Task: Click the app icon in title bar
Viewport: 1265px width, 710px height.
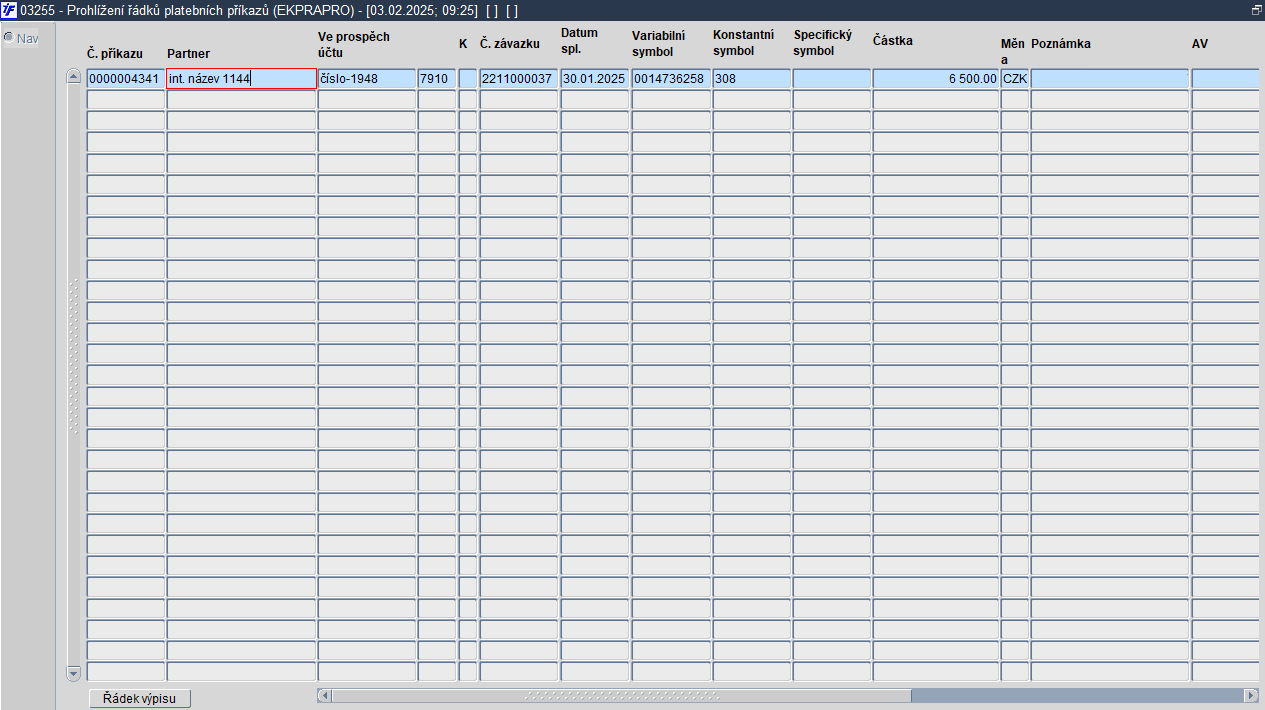Action: coord(9,10)
